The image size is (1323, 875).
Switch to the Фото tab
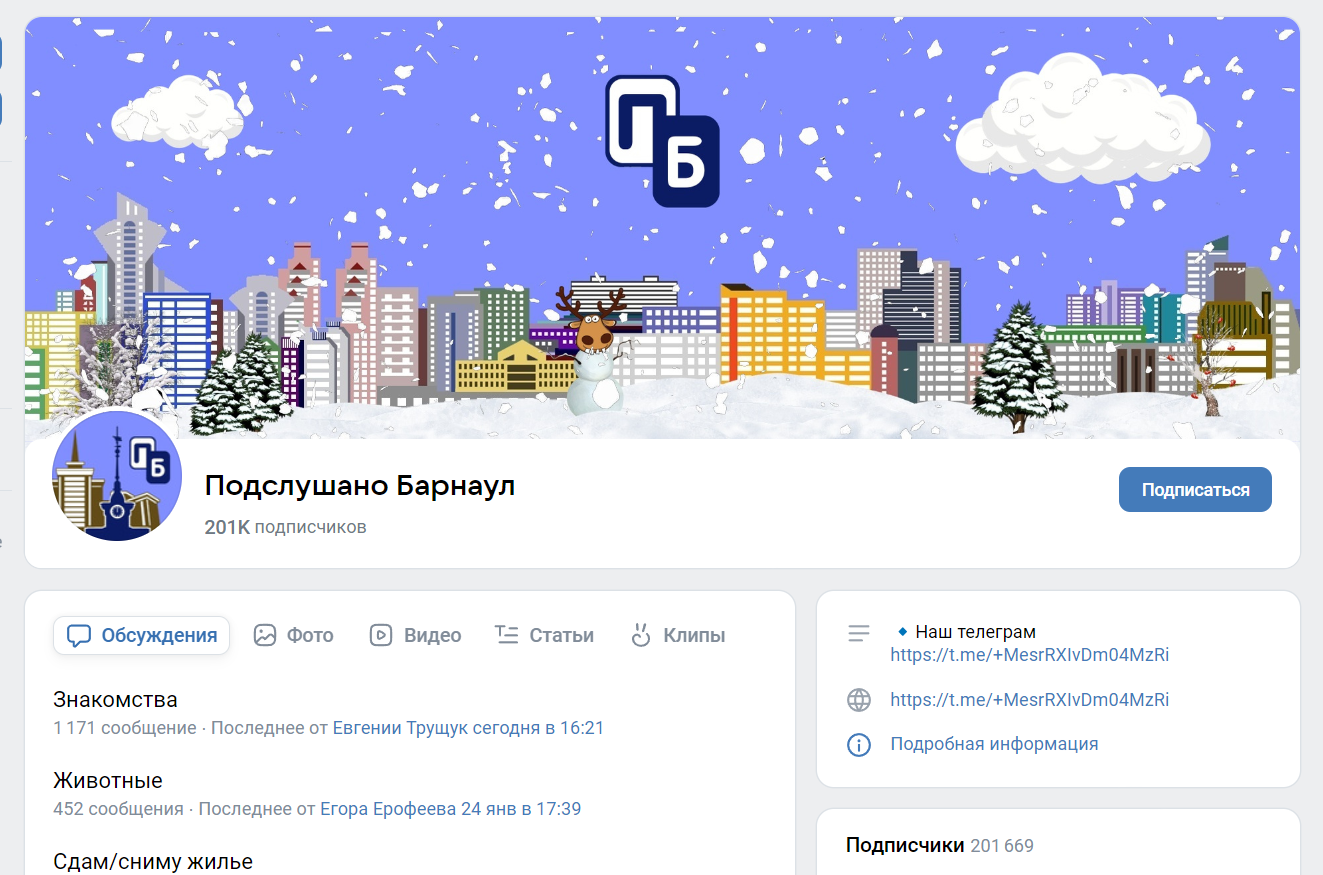pos(293,635)
